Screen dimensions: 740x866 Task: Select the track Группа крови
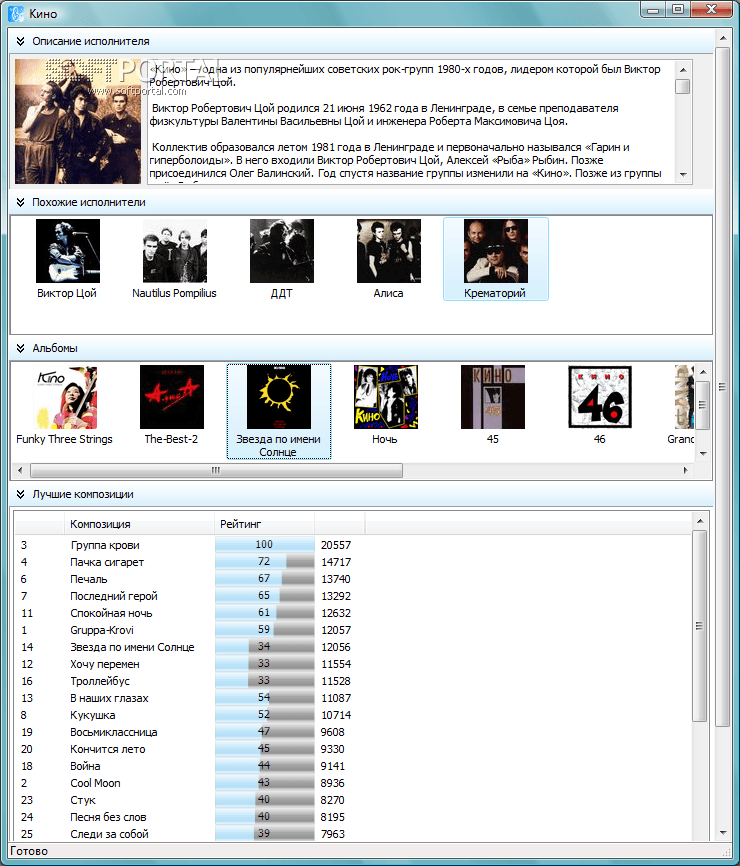pyautogui.click(x=105, y=545)
